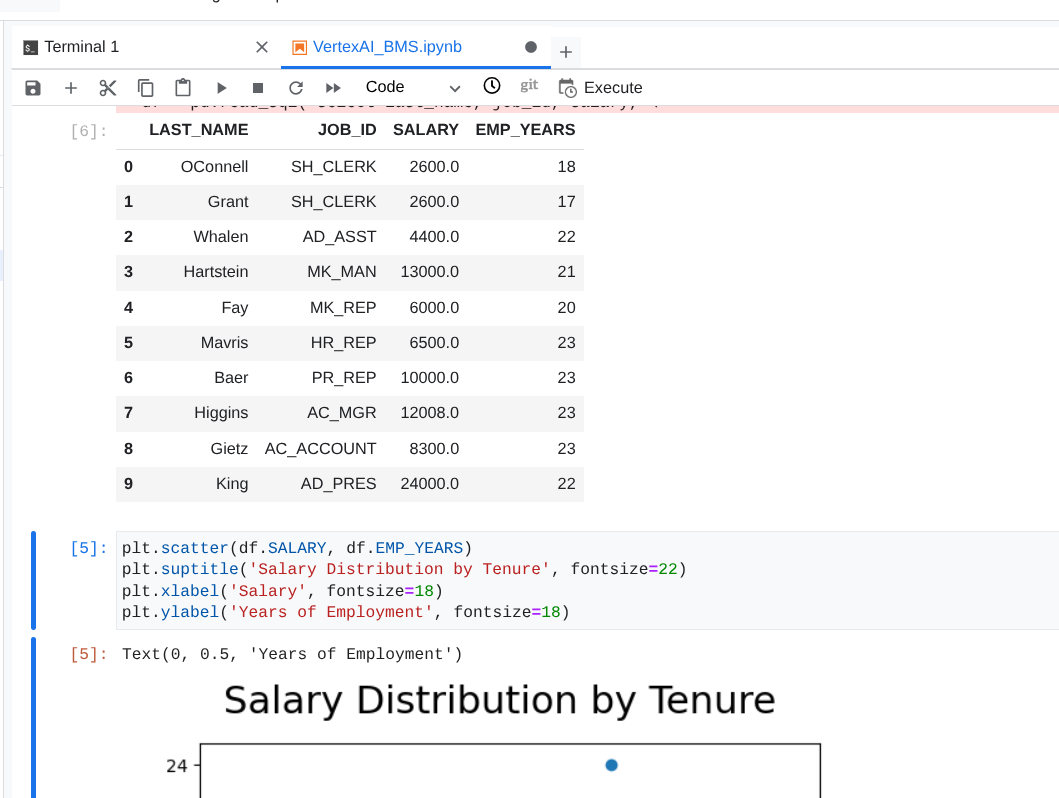This screenshot has width=1059, height=798.
Task: Click the OConnell name cell
Action: coord(214,167)
